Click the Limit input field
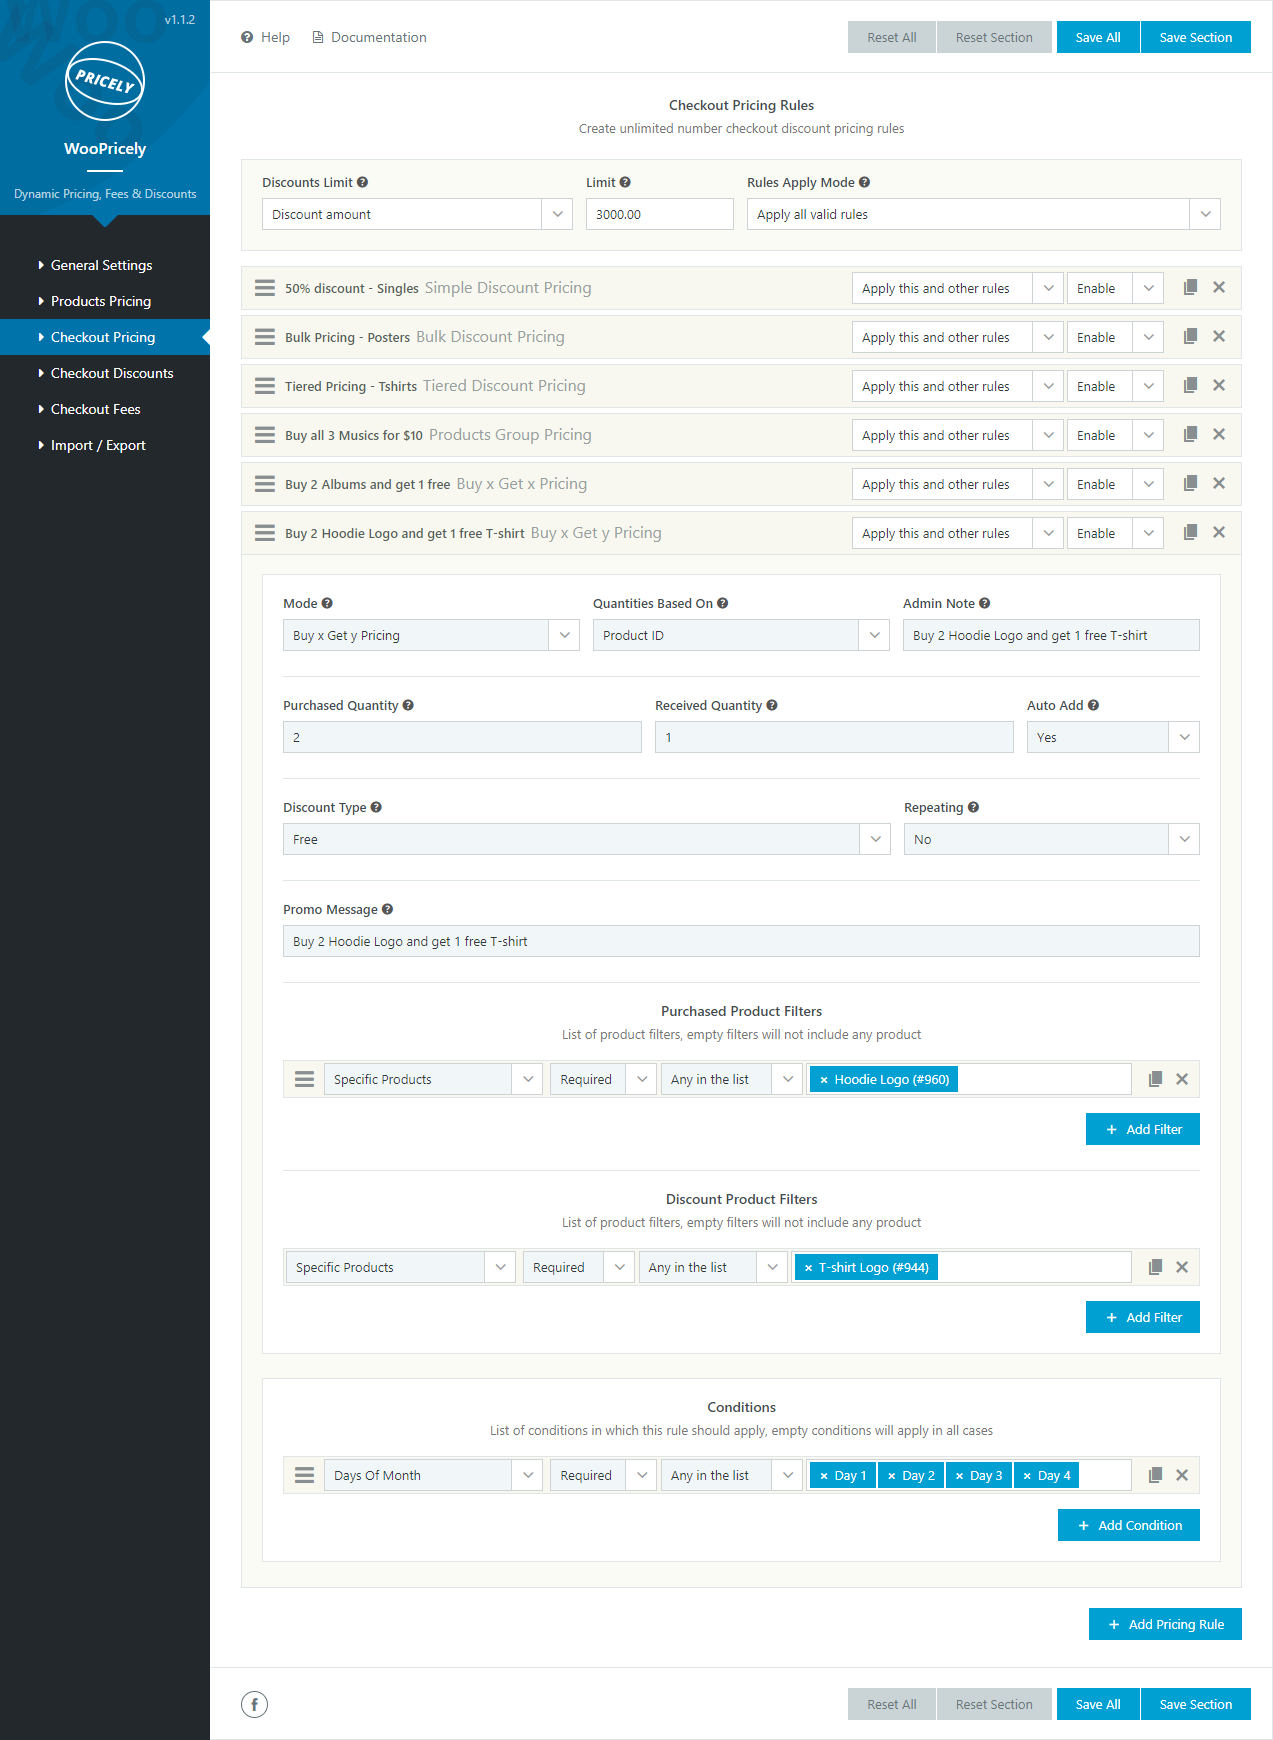Screen dimensions: 1273x1740 coord(660,214)
